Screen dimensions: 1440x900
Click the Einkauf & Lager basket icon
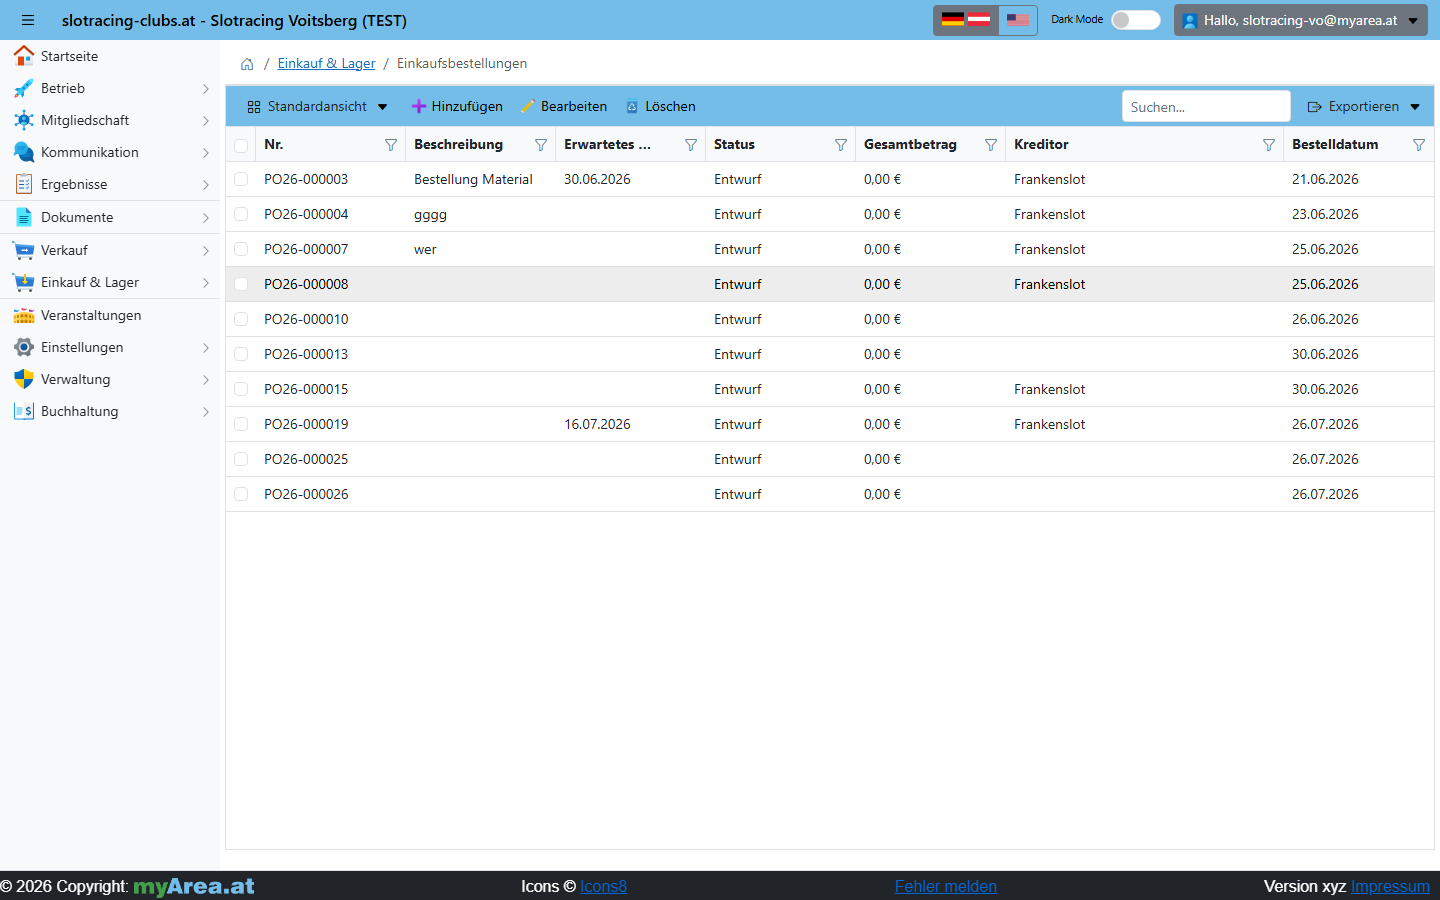click(24, 282)
